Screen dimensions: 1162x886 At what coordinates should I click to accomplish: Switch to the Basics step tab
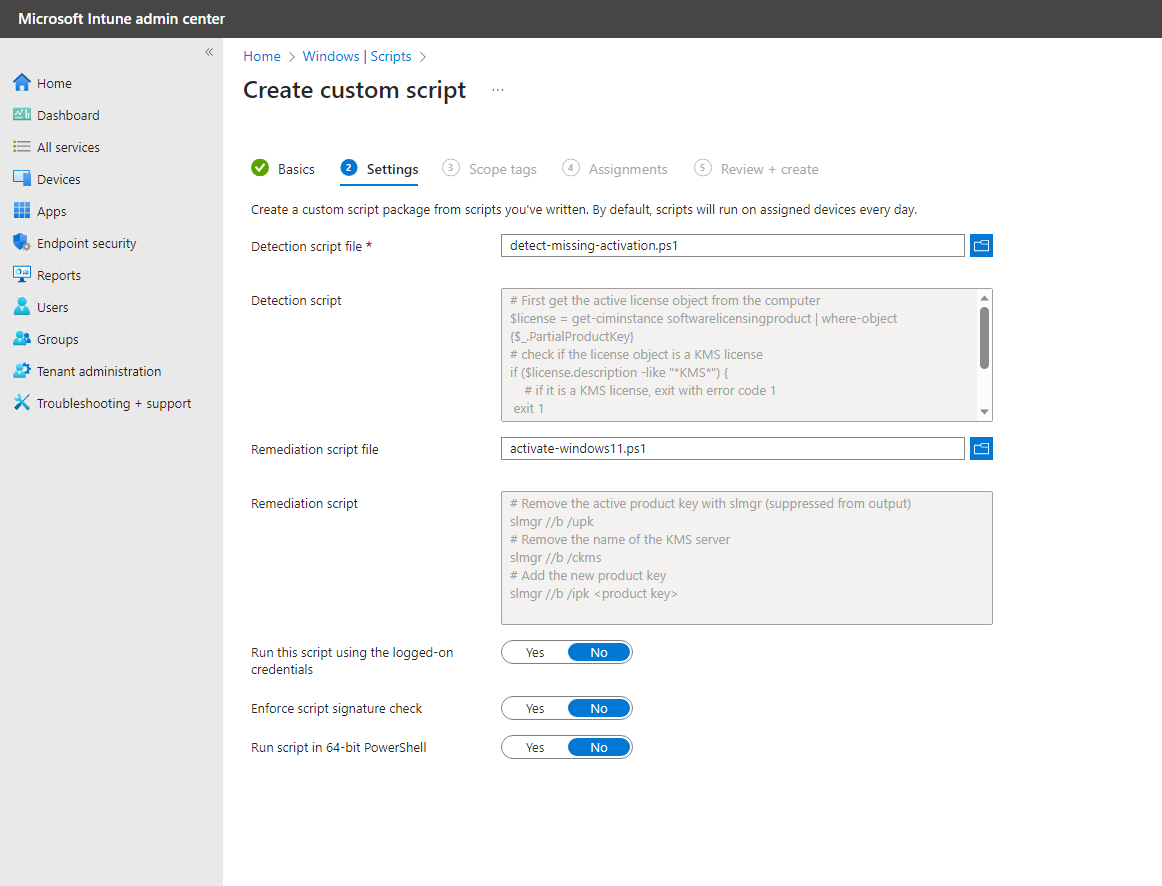point(283,169)
